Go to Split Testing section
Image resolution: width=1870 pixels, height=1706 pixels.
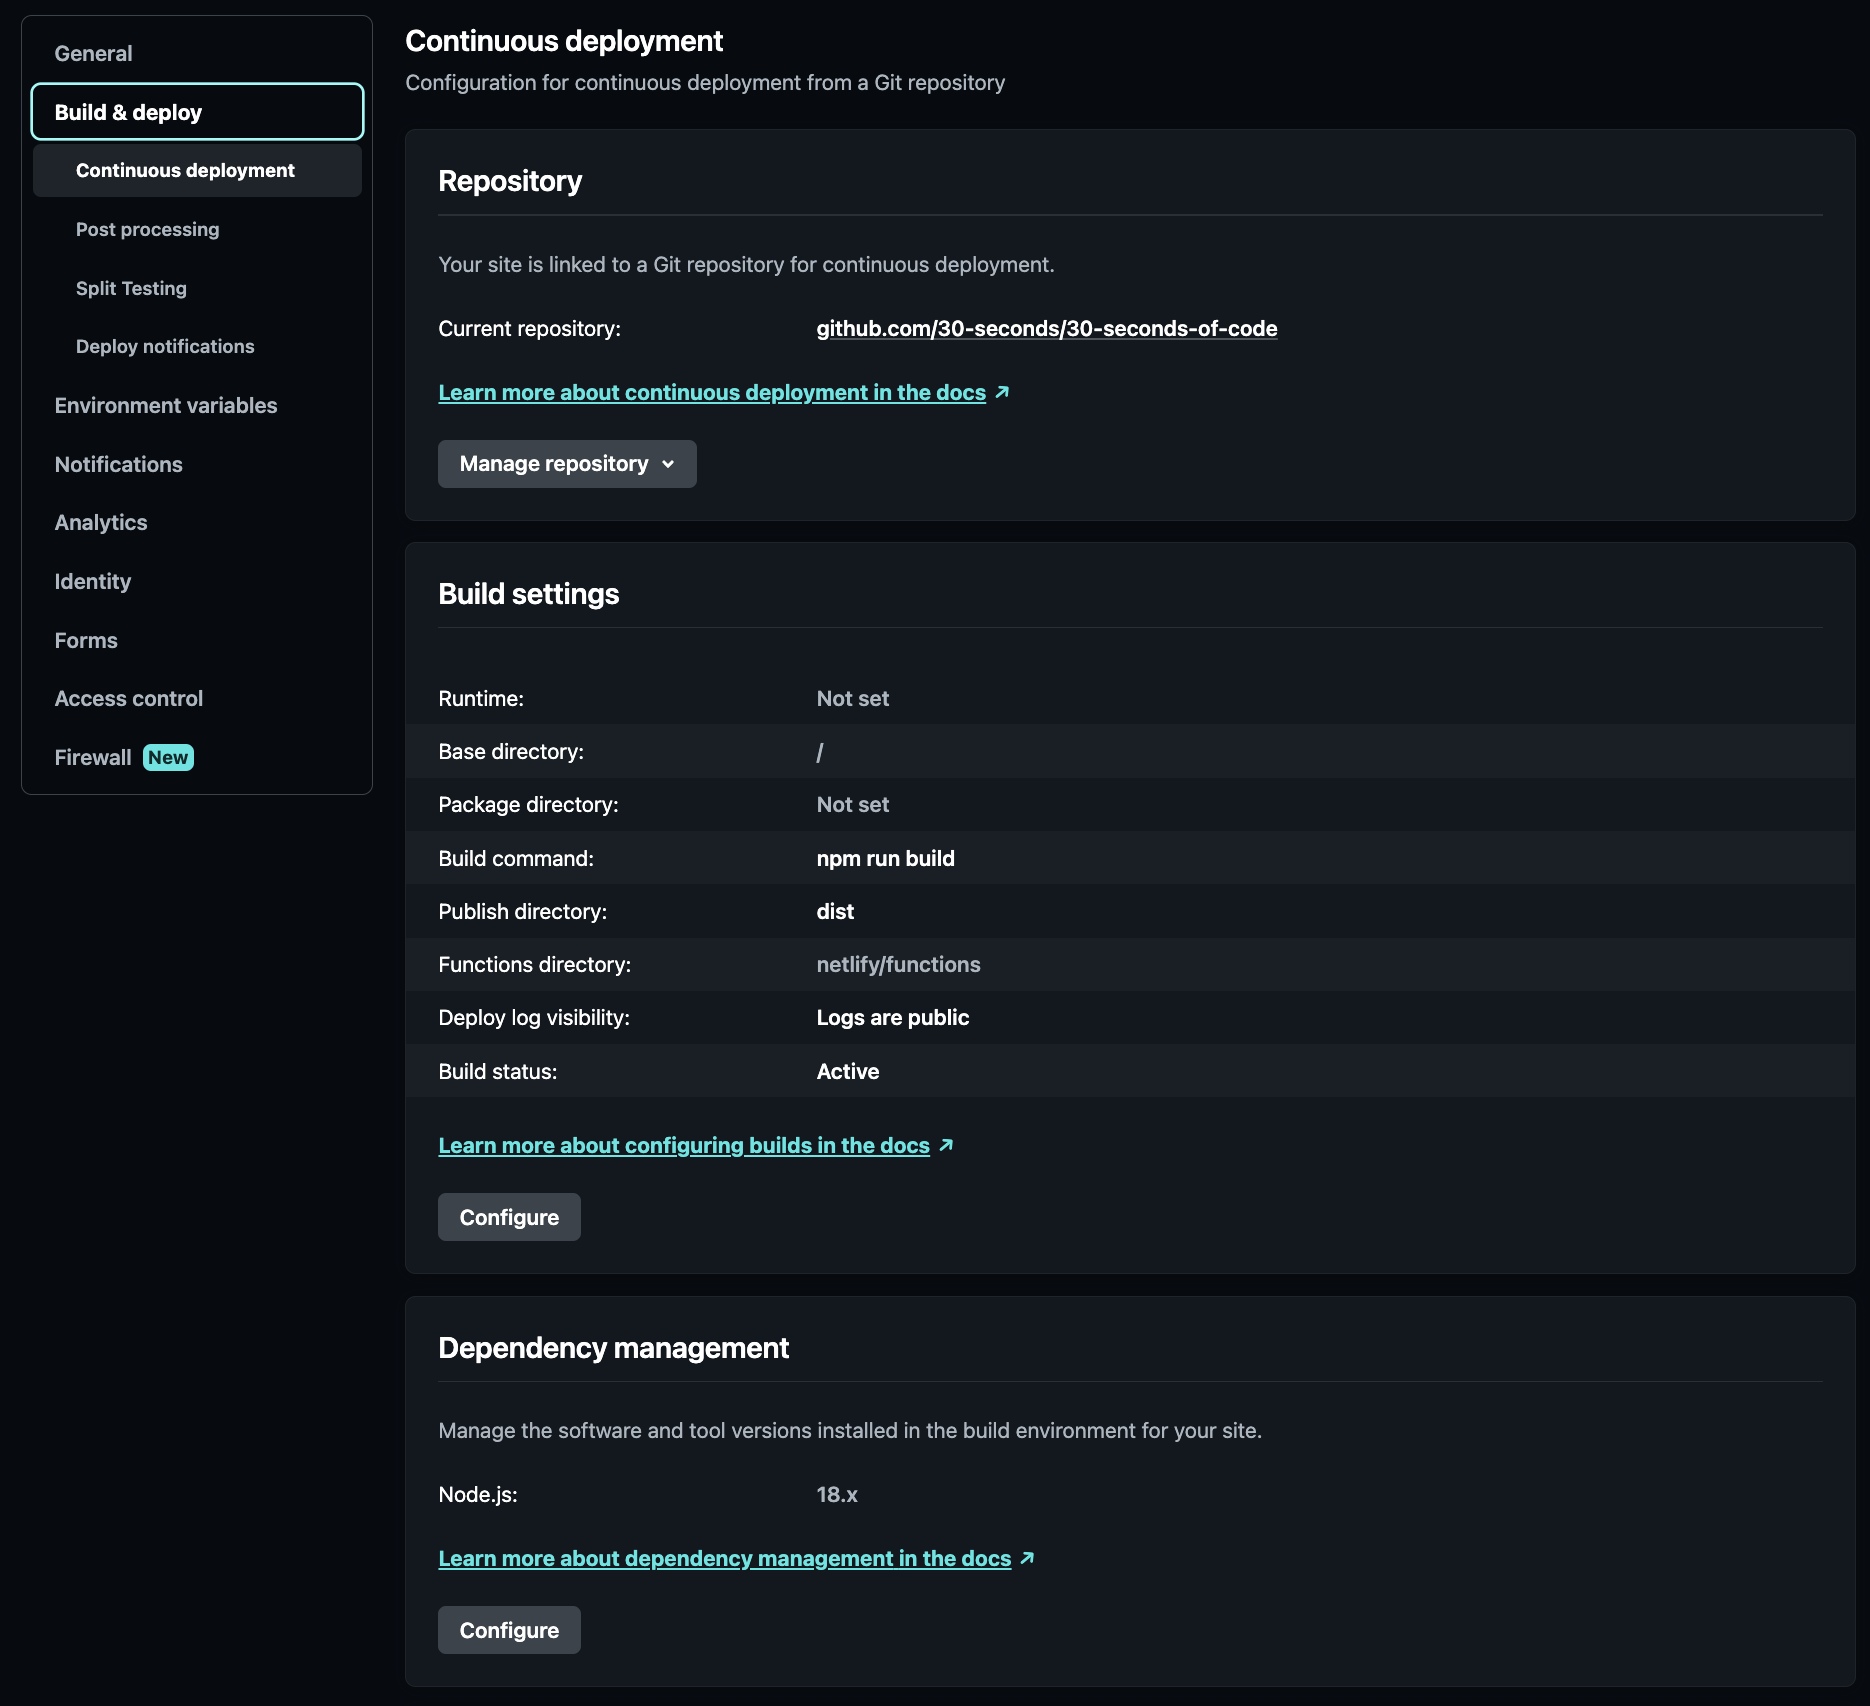pos(131,288)
